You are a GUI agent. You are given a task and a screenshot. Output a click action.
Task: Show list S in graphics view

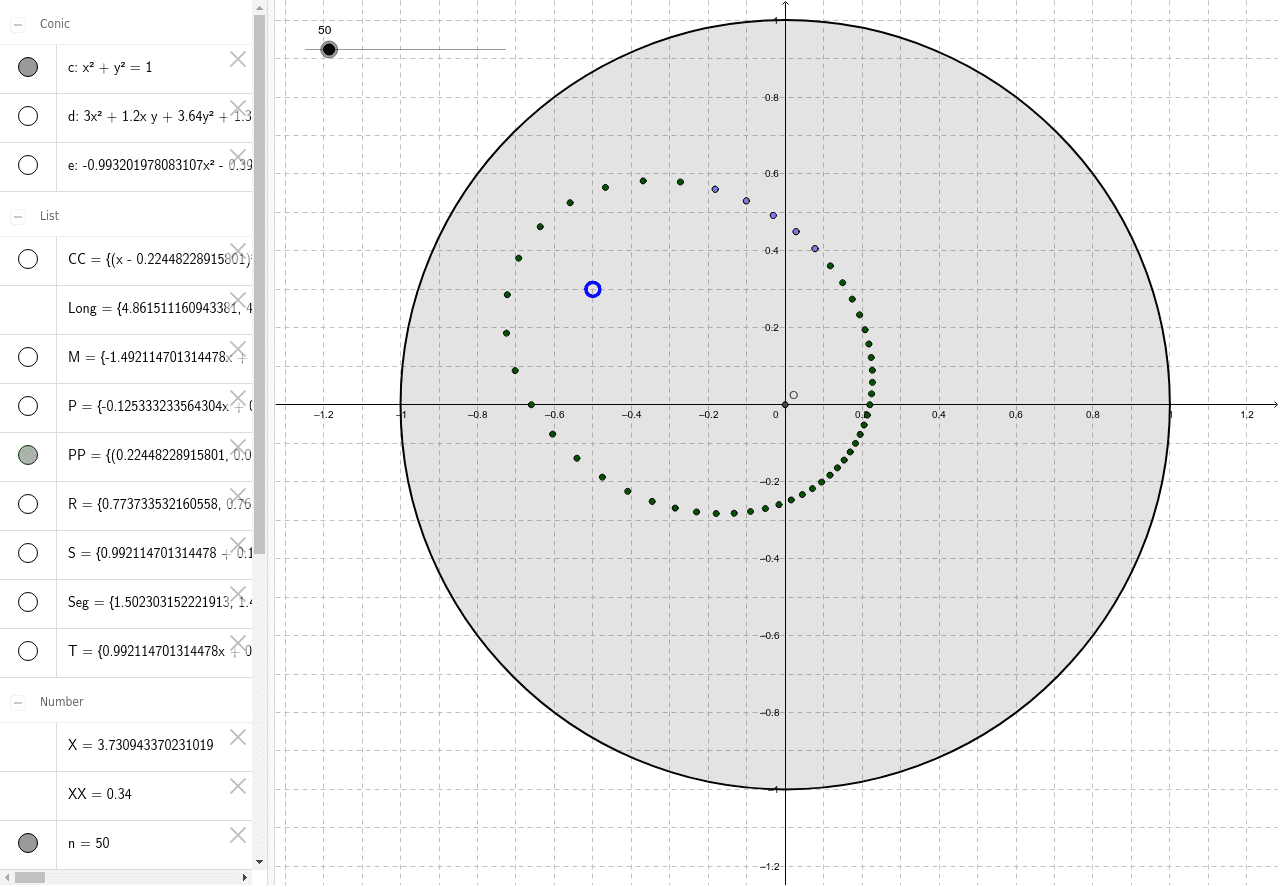pos(28,553)
